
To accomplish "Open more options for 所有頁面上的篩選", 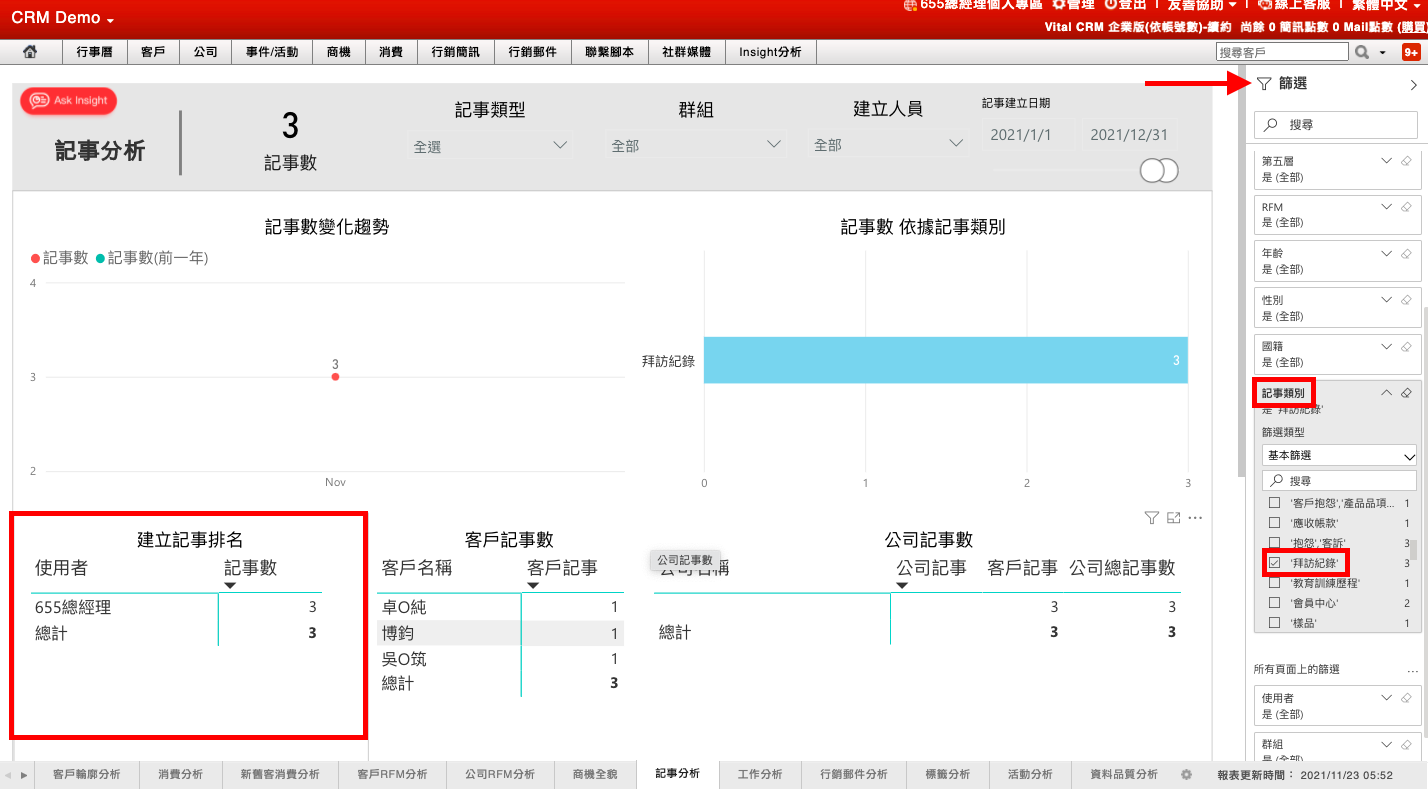I will (x=1413, y=670).
